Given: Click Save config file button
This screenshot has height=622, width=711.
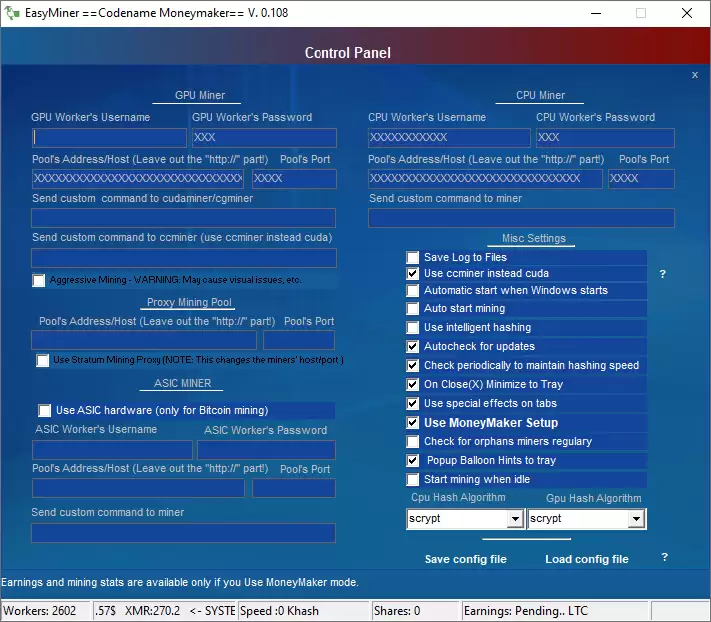Looking at the screenshot, I should (465, 559).
